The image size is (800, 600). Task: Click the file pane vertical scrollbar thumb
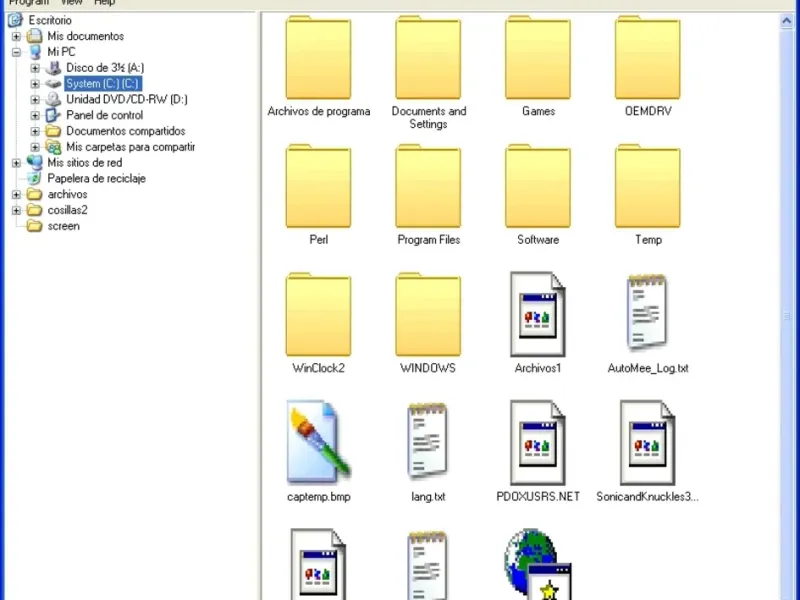point(786,316)
